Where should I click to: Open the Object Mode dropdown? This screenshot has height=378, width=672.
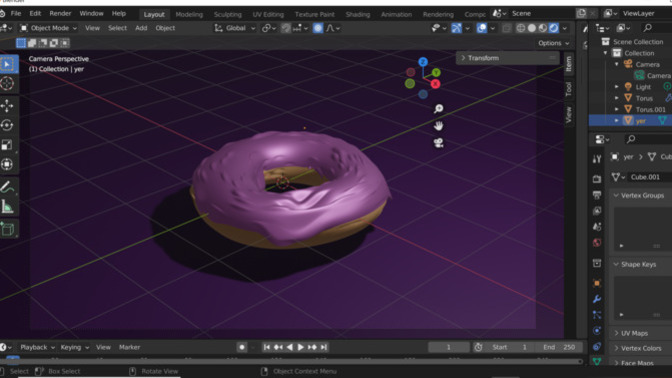tap(48, 28)
